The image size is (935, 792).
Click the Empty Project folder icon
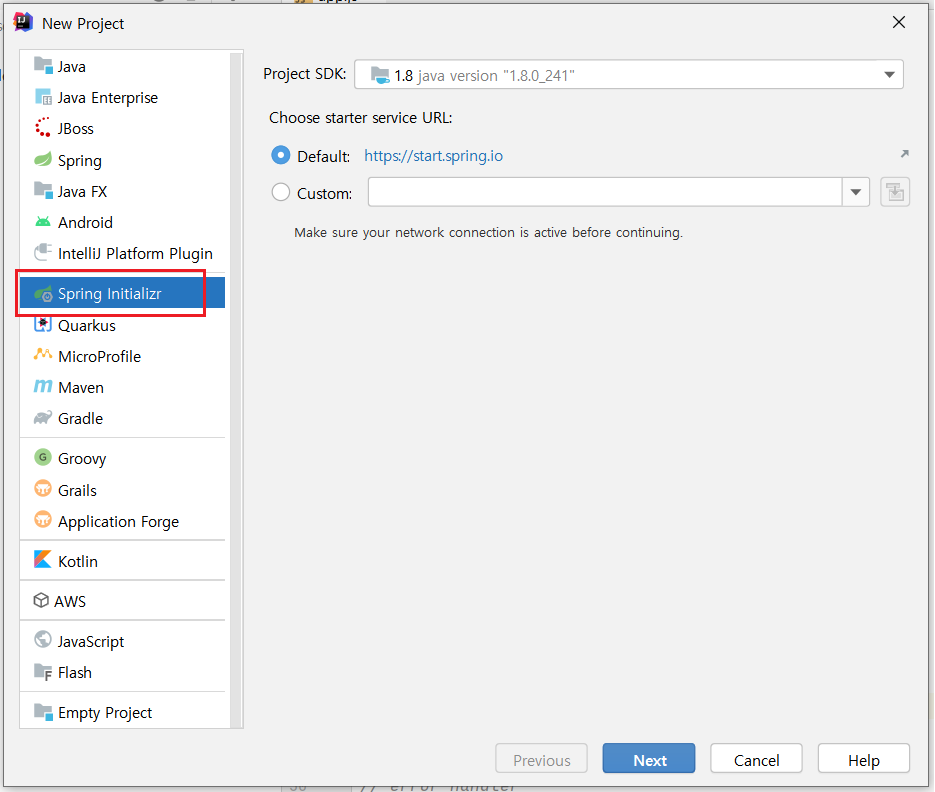43,711
